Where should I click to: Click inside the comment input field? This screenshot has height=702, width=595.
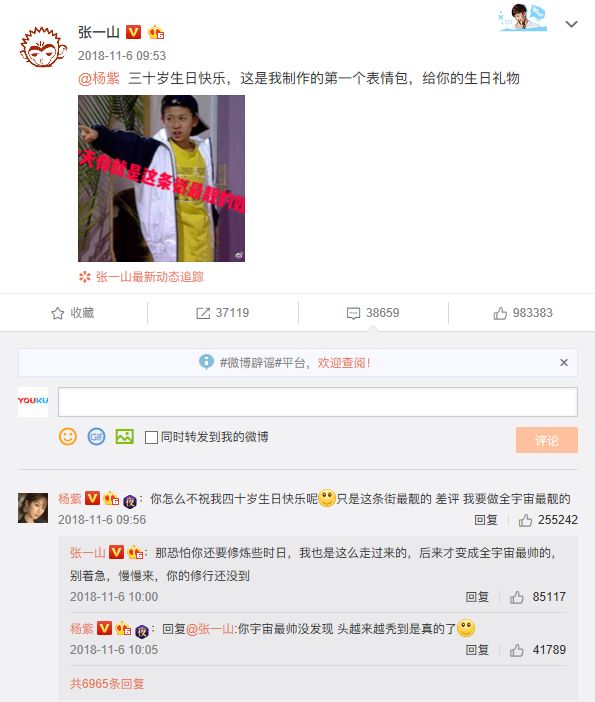coord(318,402)
